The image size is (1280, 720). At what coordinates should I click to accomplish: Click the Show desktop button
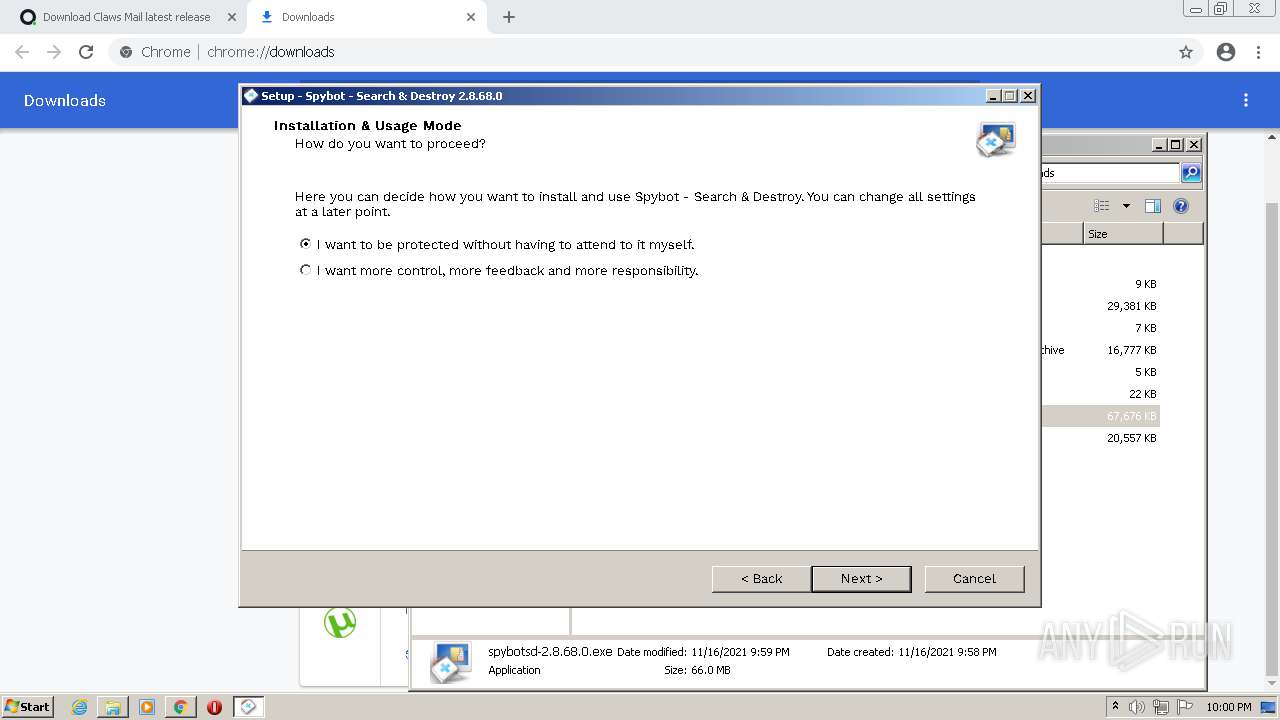point(1269,707)
